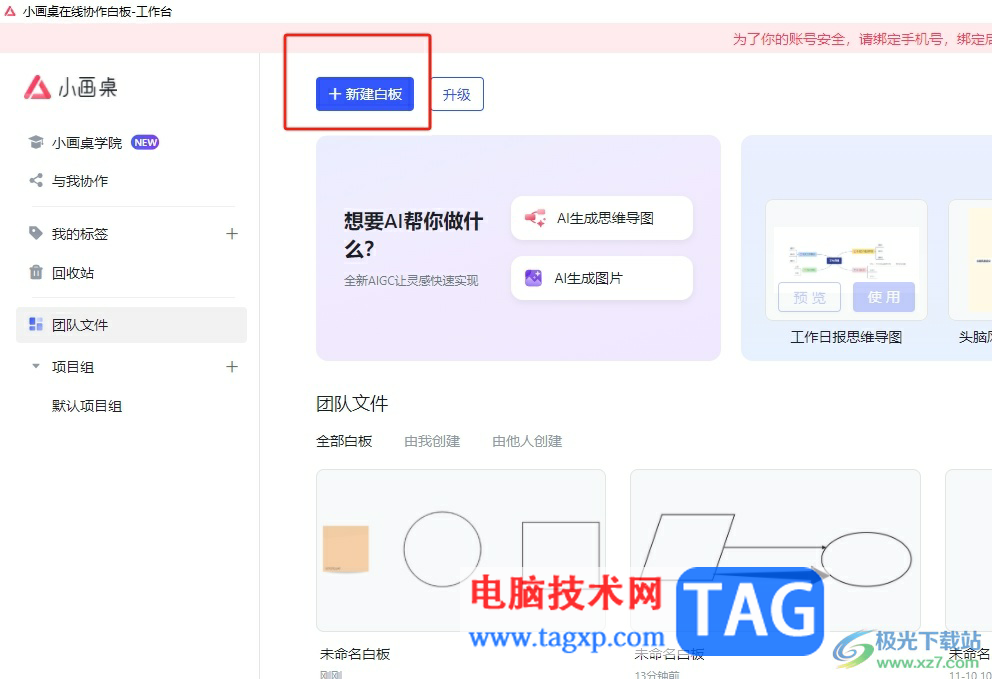Switch to 由他人创建 tab
This screenshot has width=992, height=679.
(527, 441)
